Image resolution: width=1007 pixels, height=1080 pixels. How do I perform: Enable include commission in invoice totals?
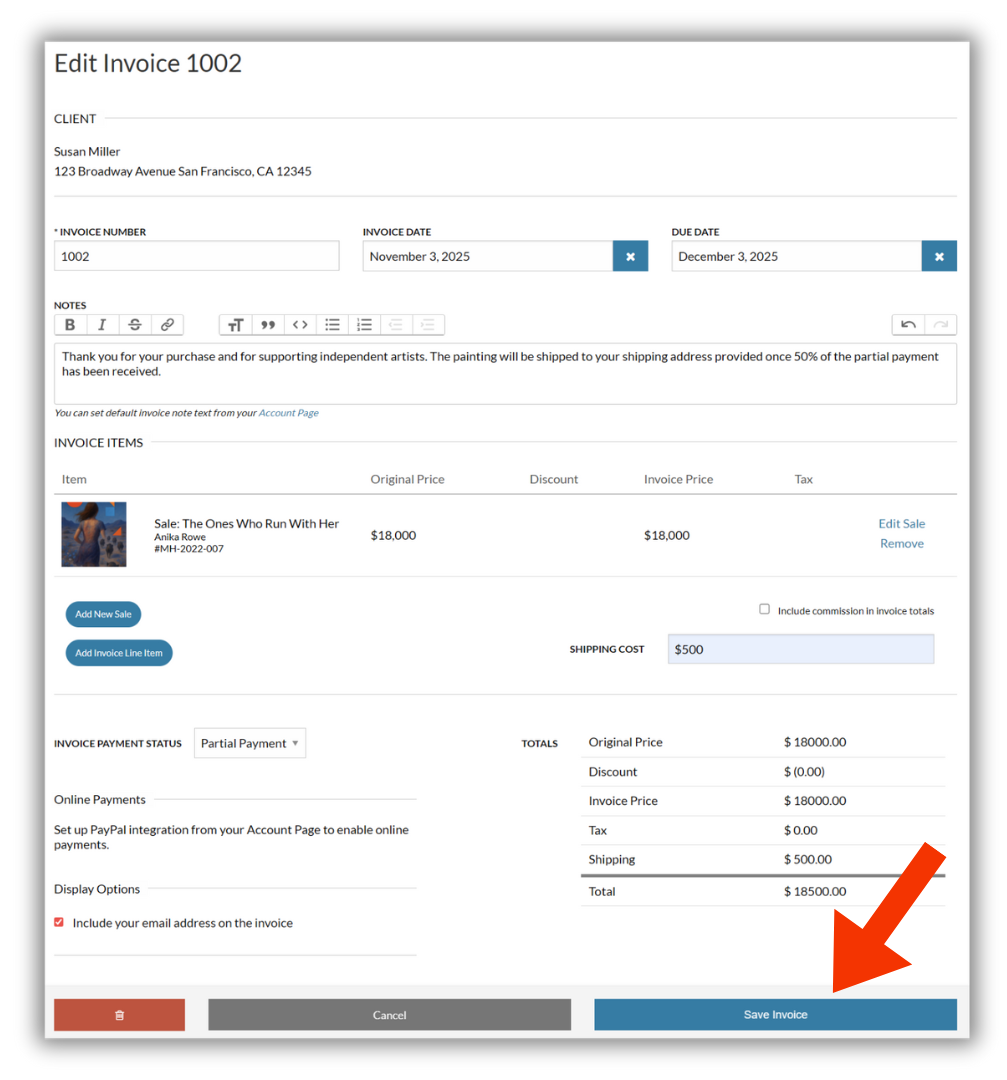click(765, 609)
